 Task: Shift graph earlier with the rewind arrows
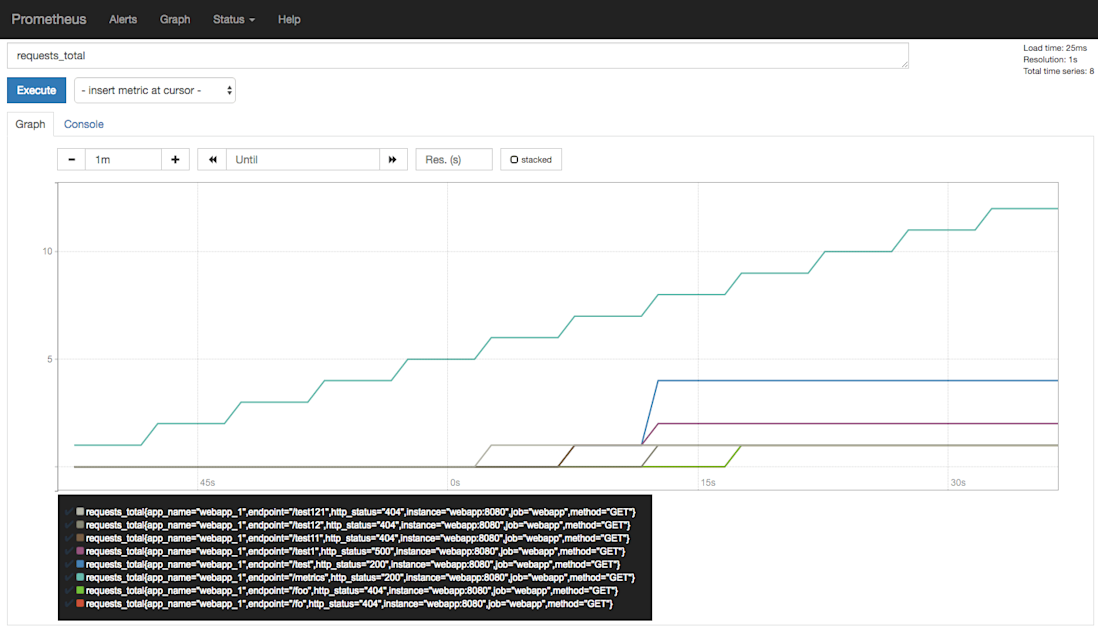(x=211, y=159)
